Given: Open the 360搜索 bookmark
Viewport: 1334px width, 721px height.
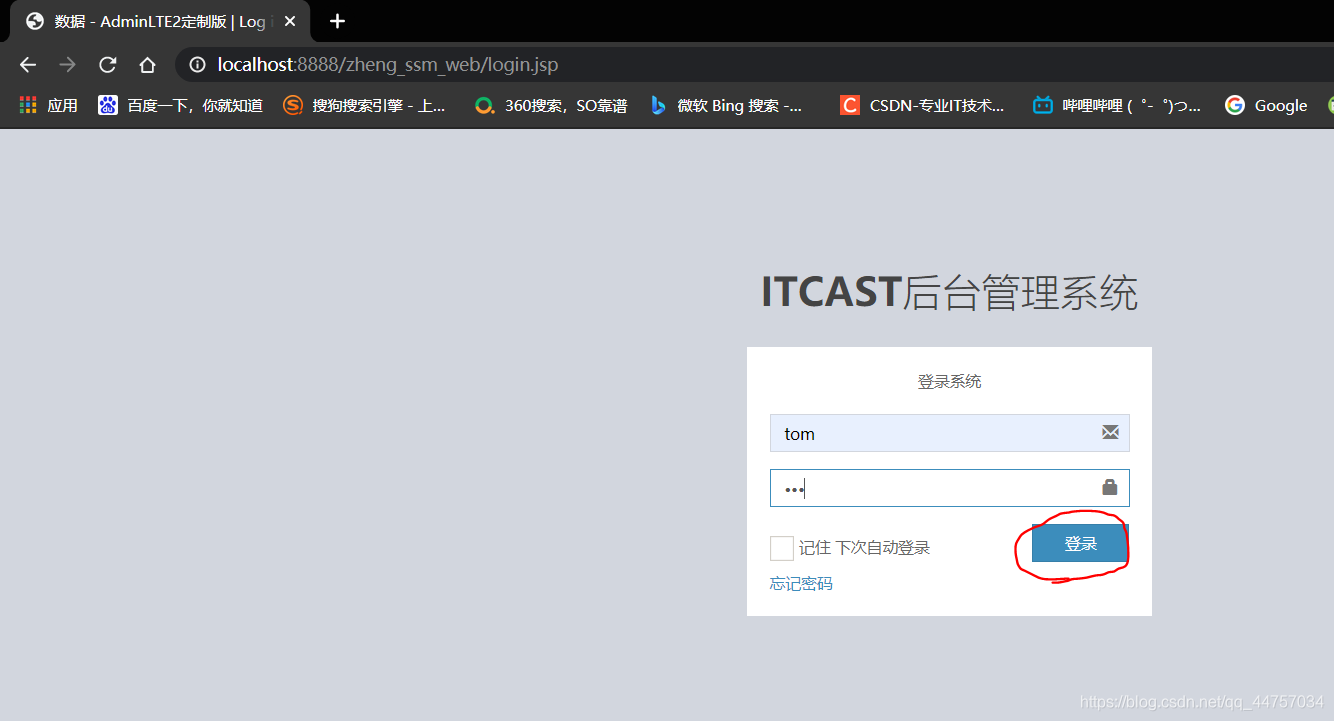Looking at the screenshot, I should pos(551,105).
